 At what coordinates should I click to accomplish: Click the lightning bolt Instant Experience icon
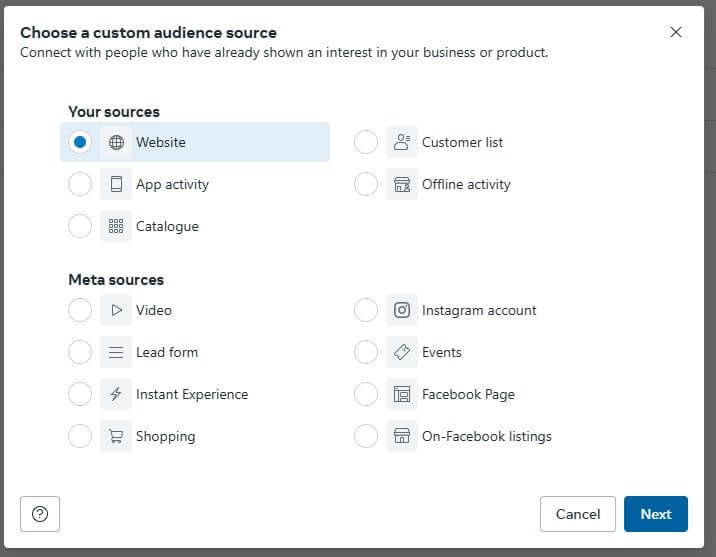click(116, 394)
